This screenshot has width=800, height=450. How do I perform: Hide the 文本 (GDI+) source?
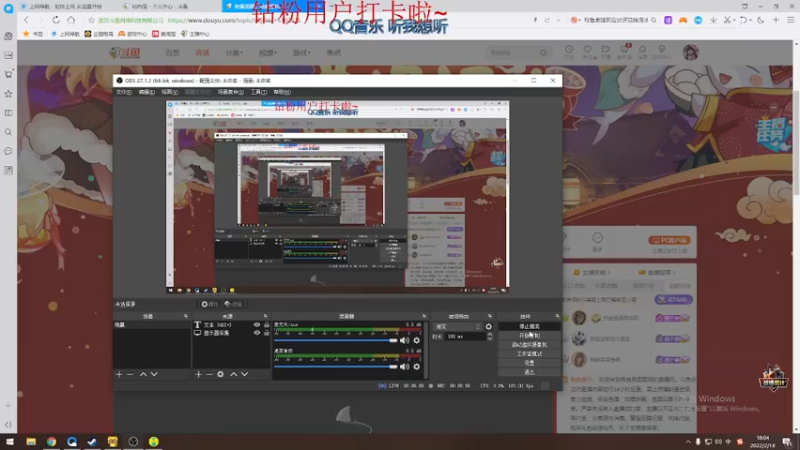[x=257, y=324]
